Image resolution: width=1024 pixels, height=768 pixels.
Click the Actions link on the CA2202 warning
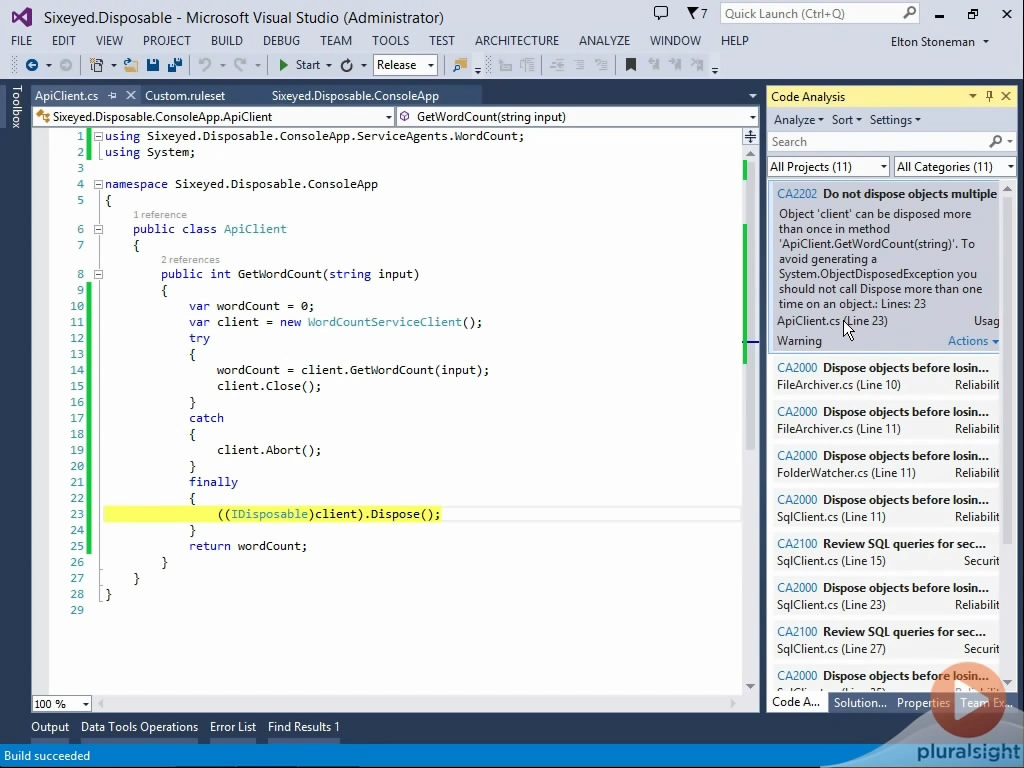(967, 340)
